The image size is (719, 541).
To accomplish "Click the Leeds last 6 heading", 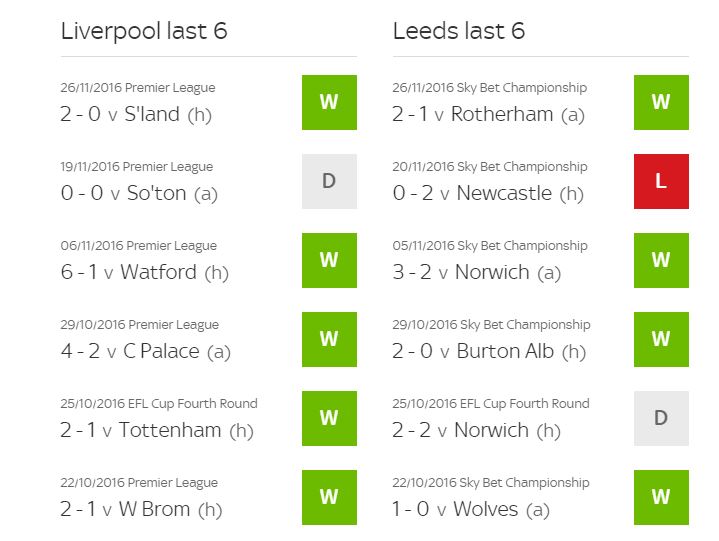I will click(x=459, y=31).
